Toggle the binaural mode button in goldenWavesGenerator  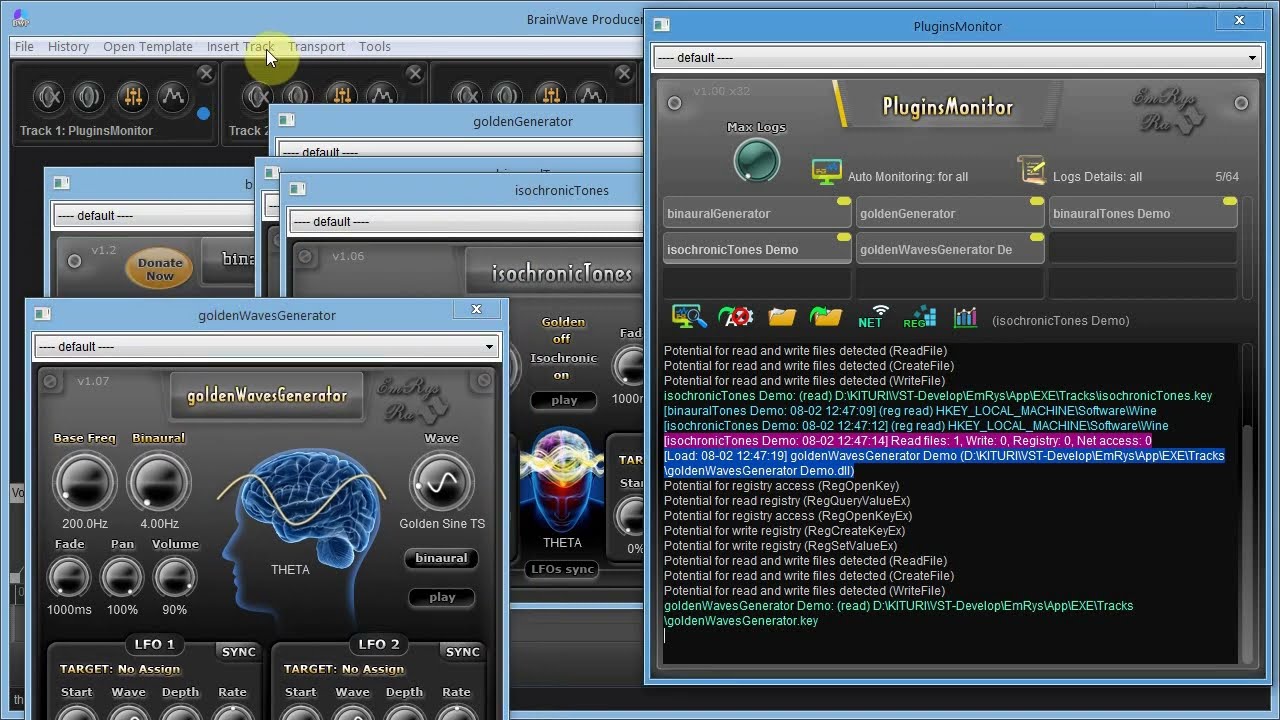(441, 559)
